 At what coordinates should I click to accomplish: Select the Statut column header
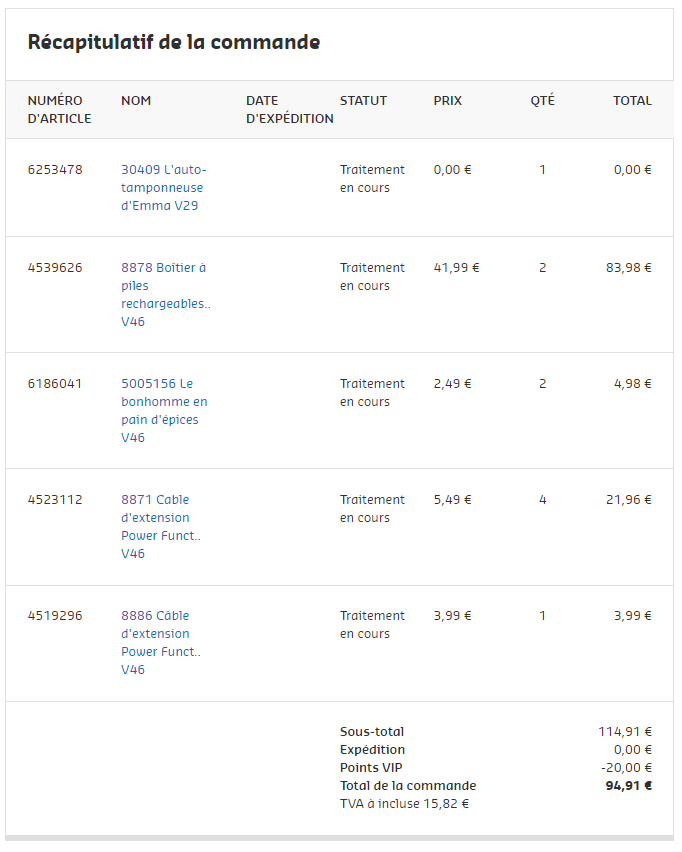(x=363, y=100)
